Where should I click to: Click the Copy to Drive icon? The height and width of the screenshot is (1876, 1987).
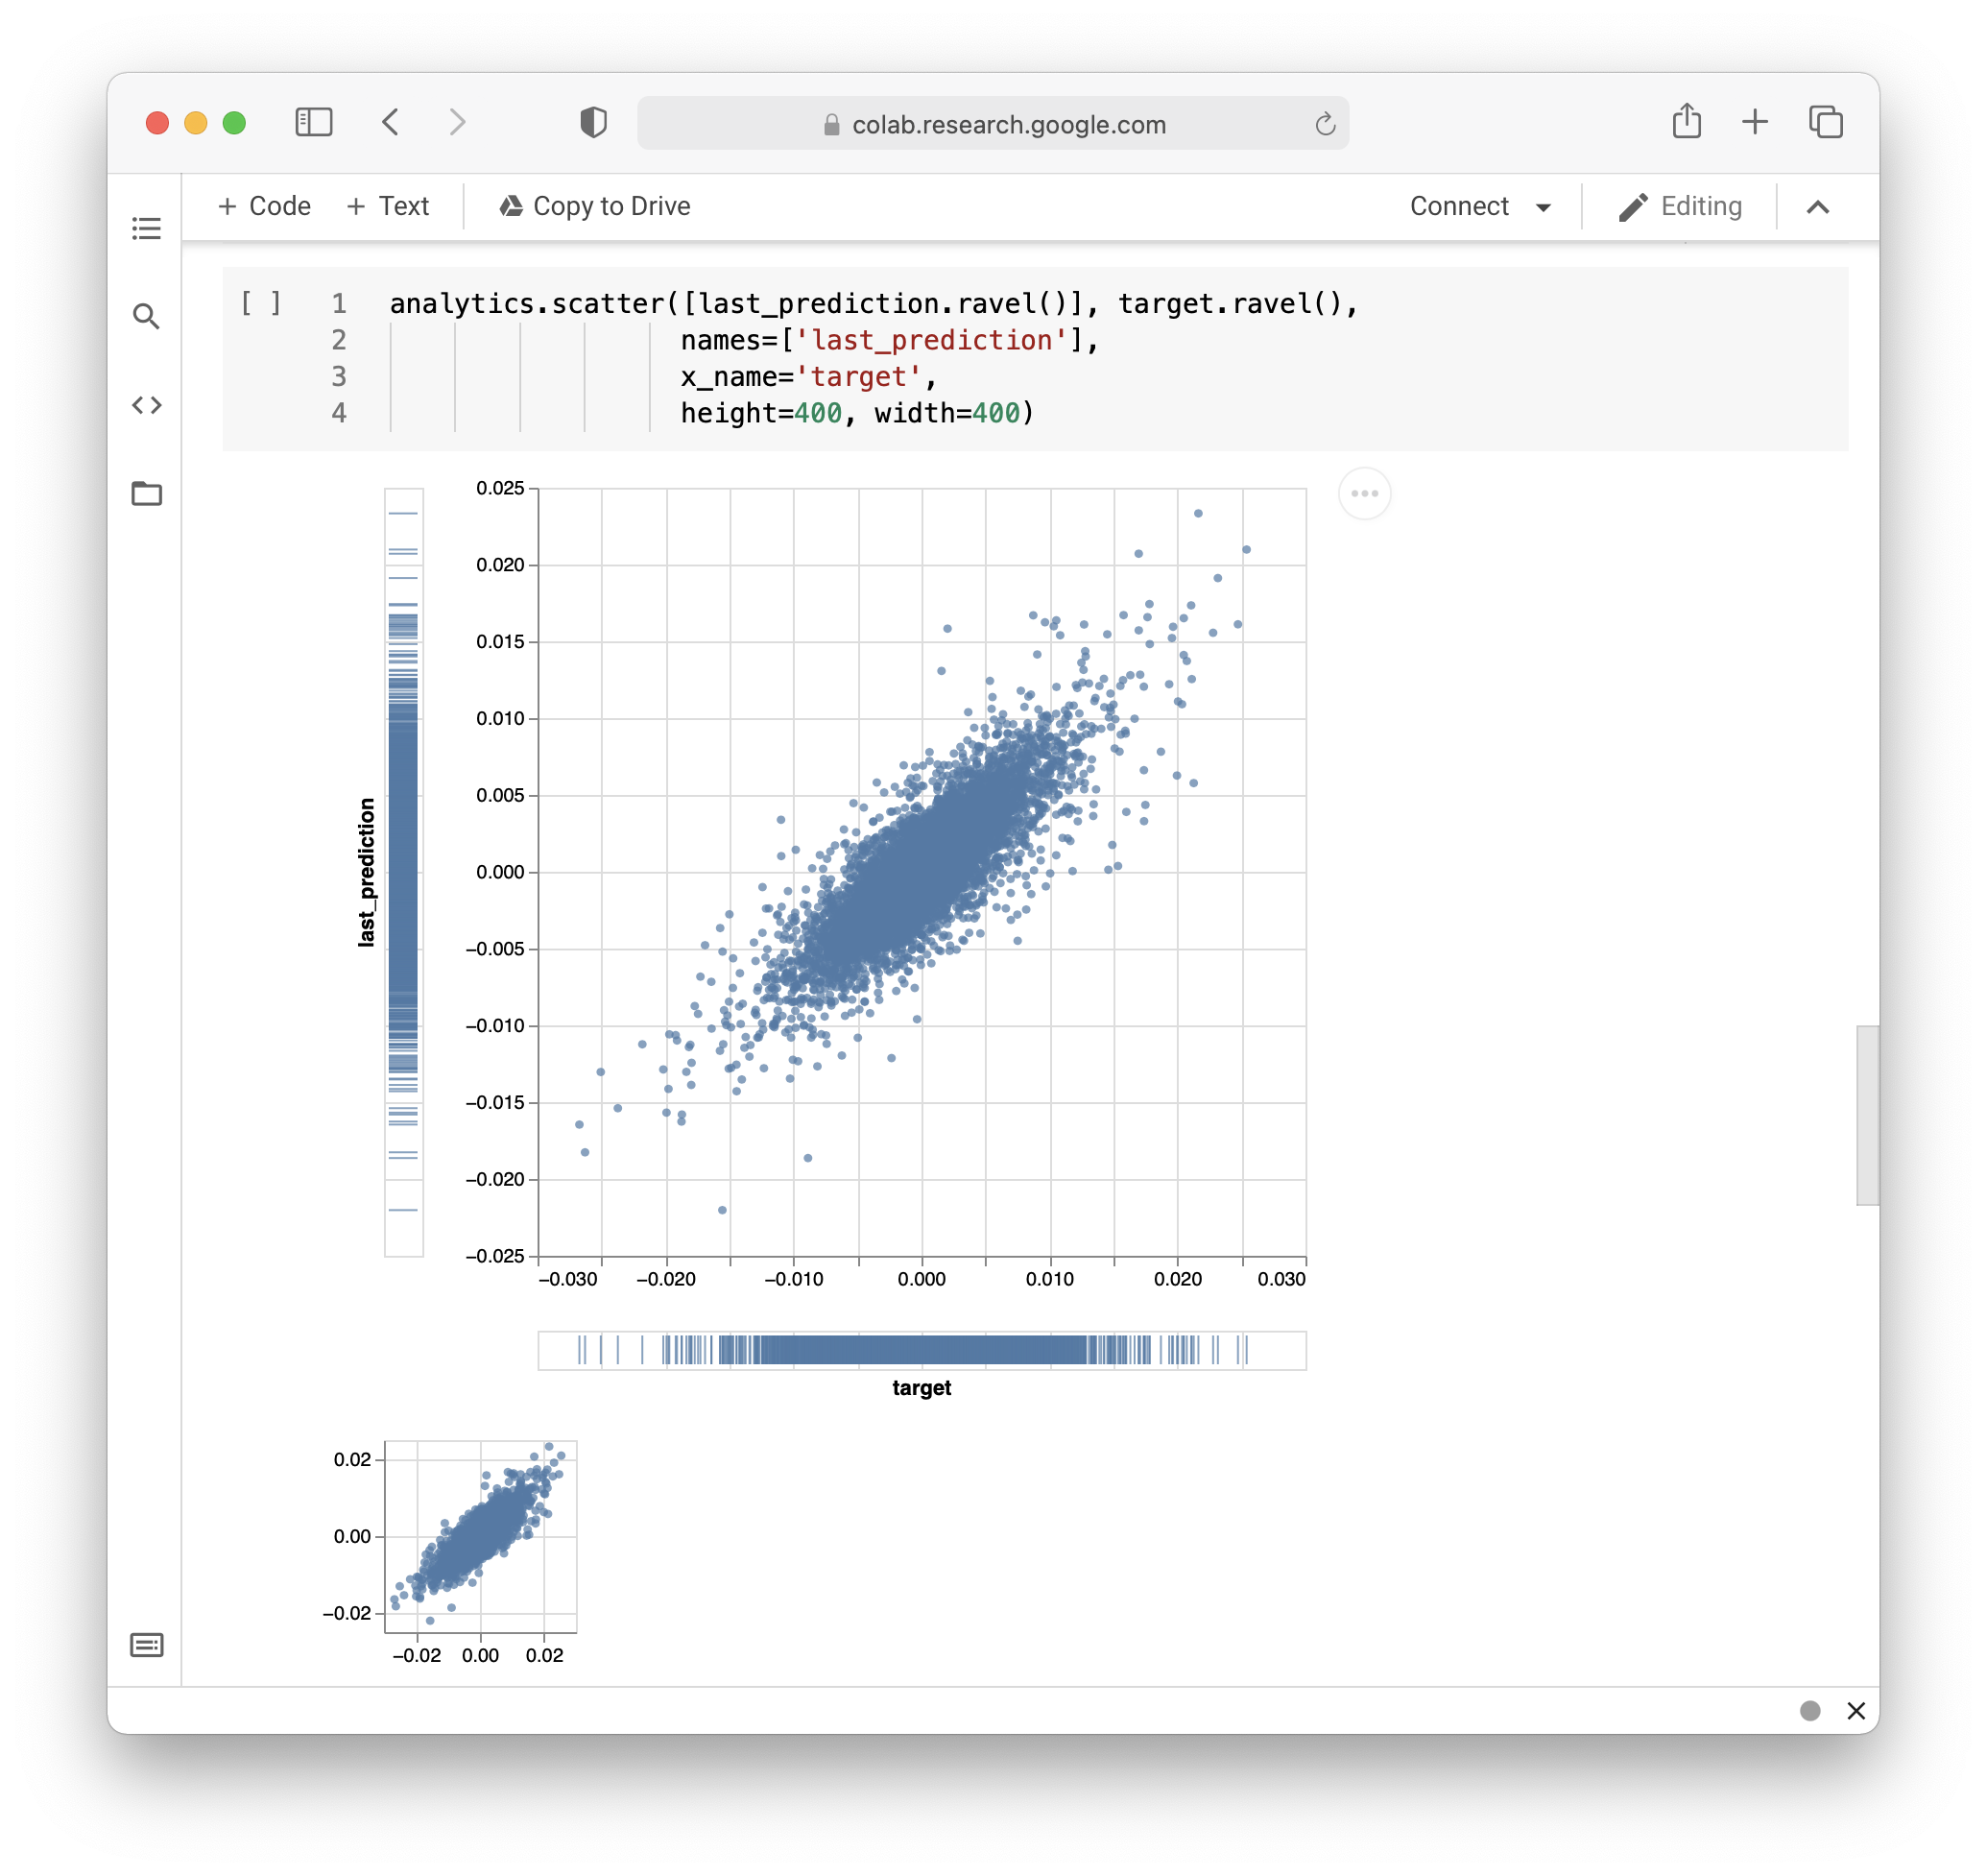click(512, 205)
